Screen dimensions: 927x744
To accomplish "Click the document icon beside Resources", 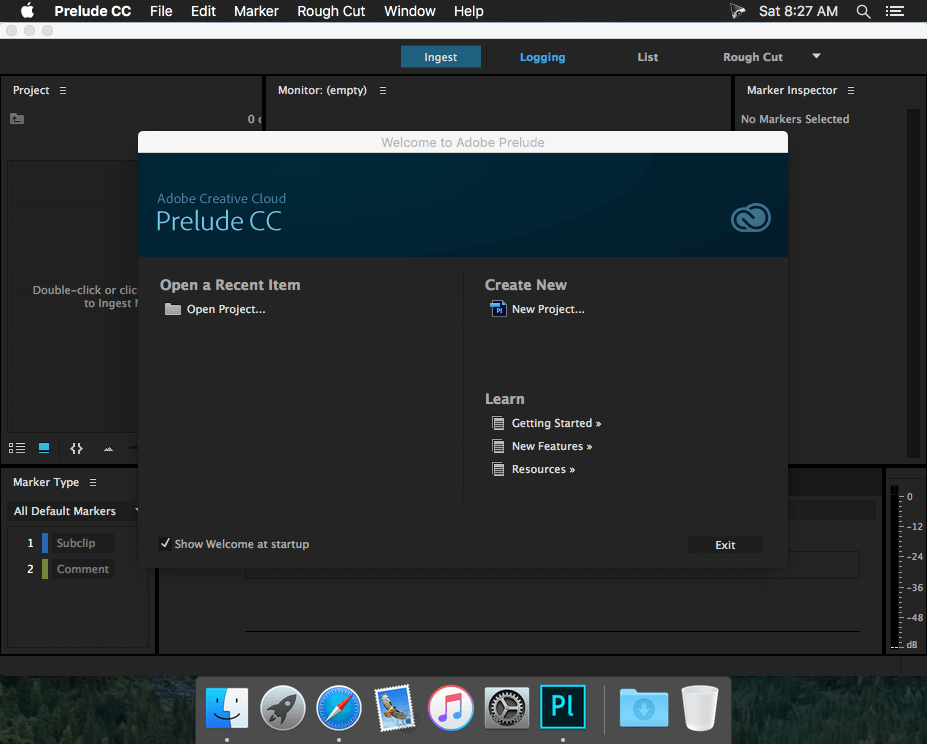I will (498, 469).
